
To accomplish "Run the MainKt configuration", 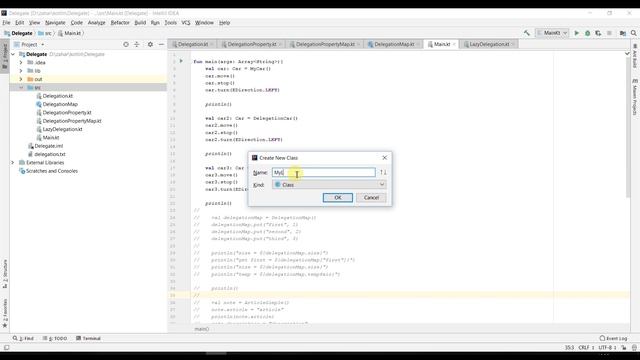I will (577, 33).
